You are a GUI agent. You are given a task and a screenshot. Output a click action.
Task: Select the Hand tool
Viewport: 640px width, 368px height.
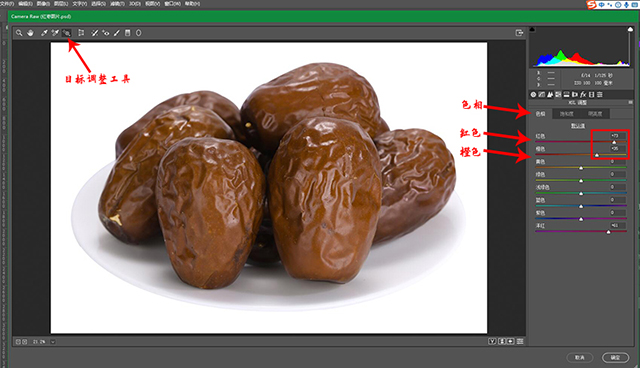pos(30,33)
